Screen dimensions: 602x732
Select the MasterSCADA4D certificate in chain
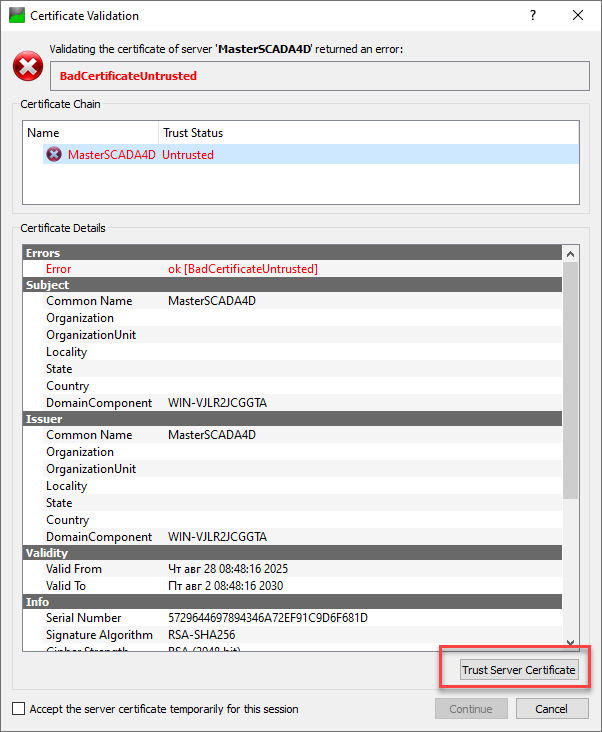click(x=111, y=155)
